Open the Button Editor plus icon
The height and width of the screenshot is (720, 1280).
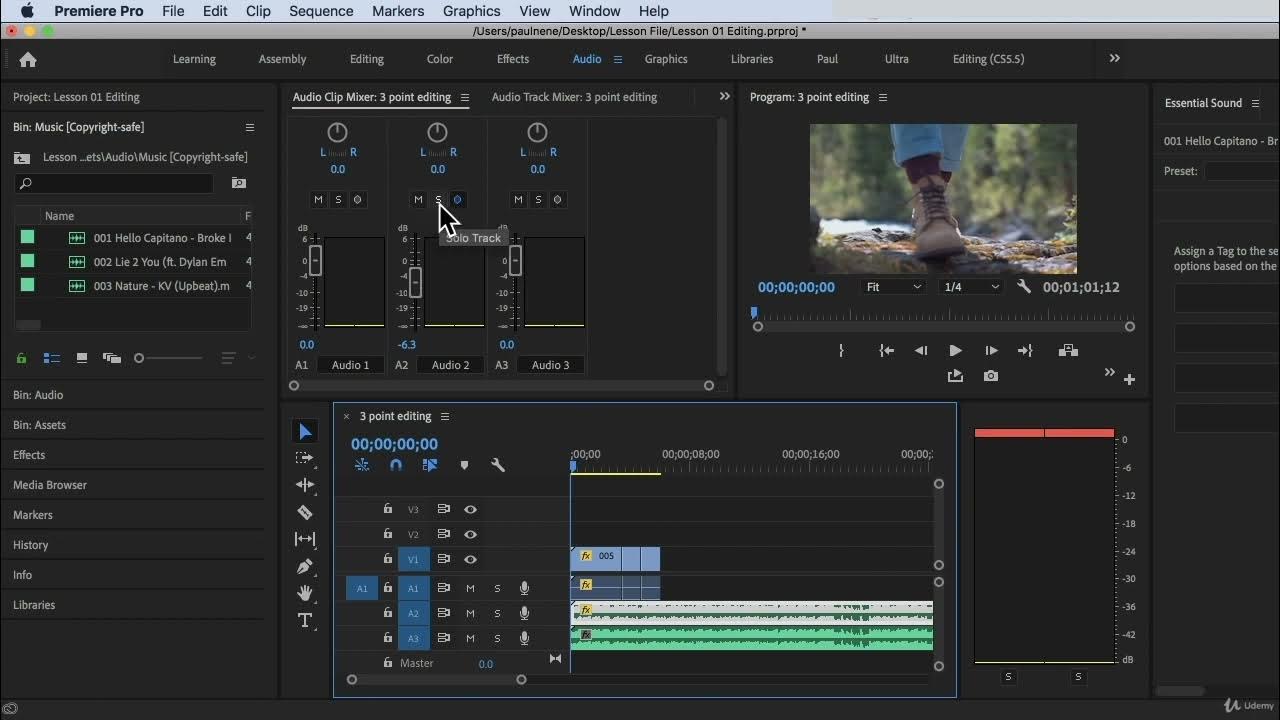coord(1129,379)
